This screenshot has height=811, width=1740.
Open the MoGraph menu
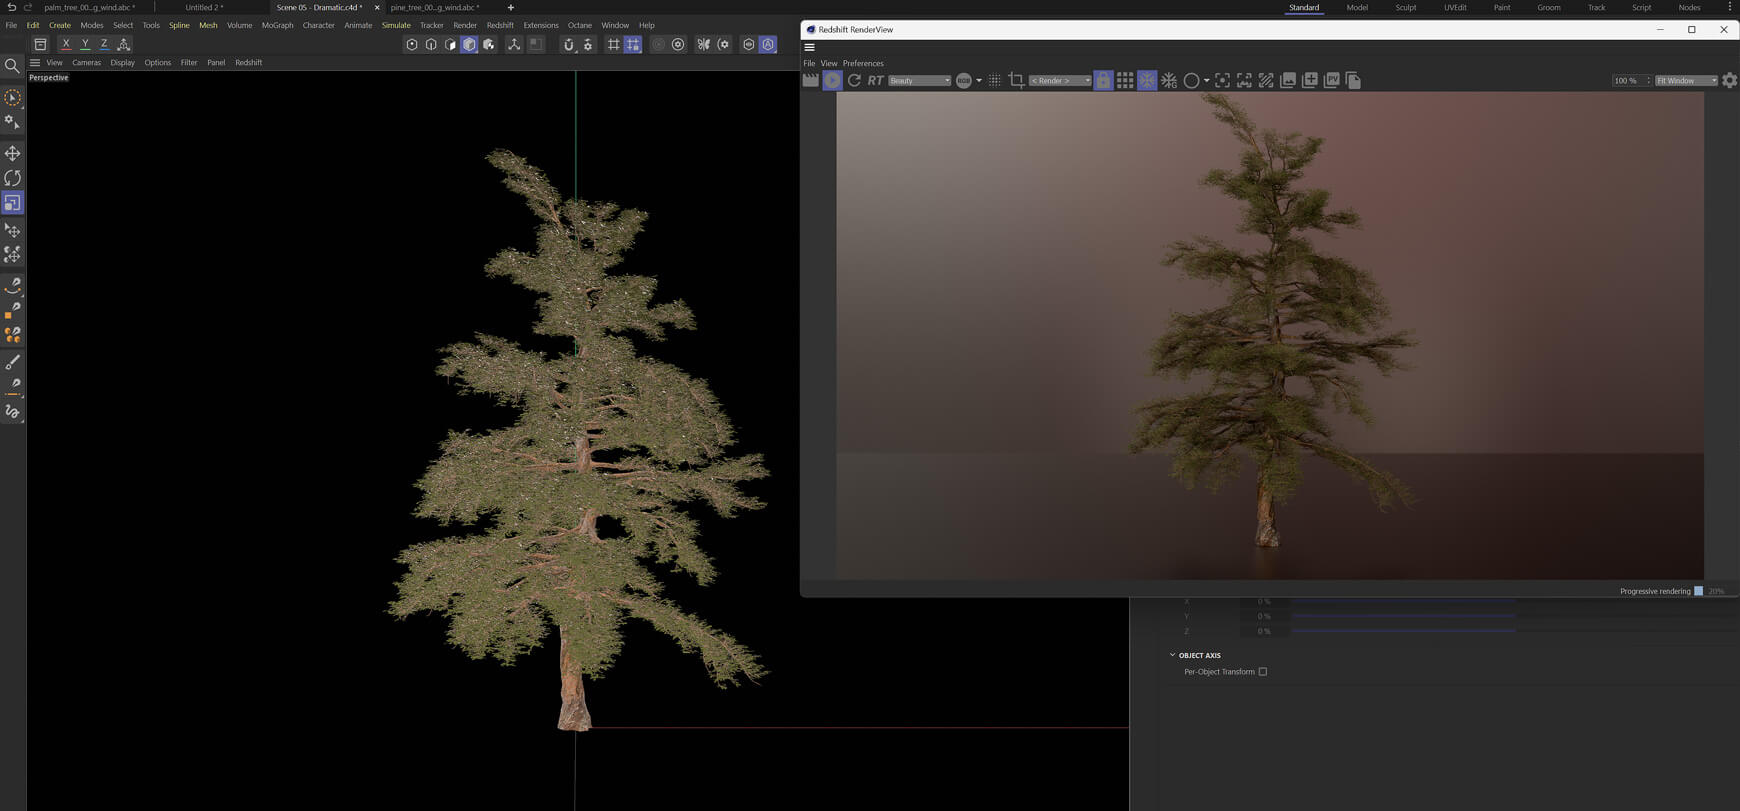[x=277, y=25]
